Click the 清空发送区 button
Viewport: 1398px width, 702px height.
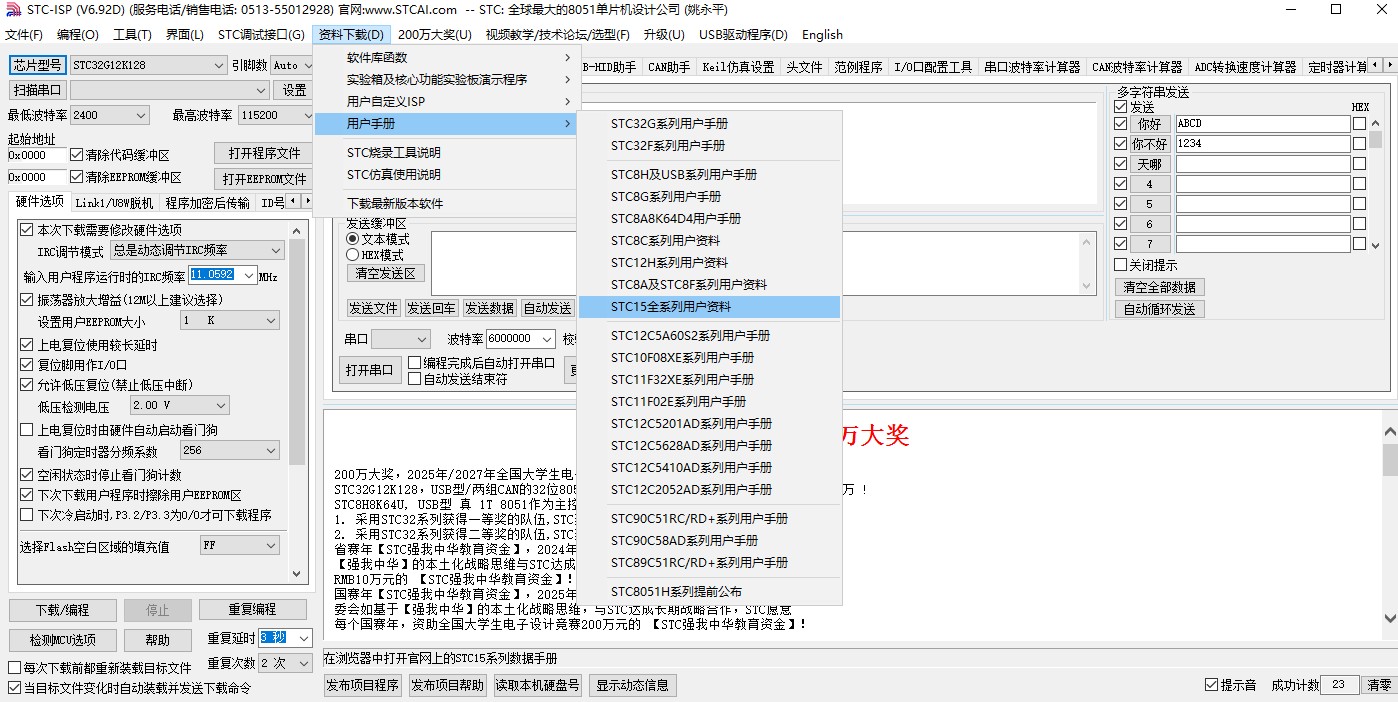[x=386, y=273]
